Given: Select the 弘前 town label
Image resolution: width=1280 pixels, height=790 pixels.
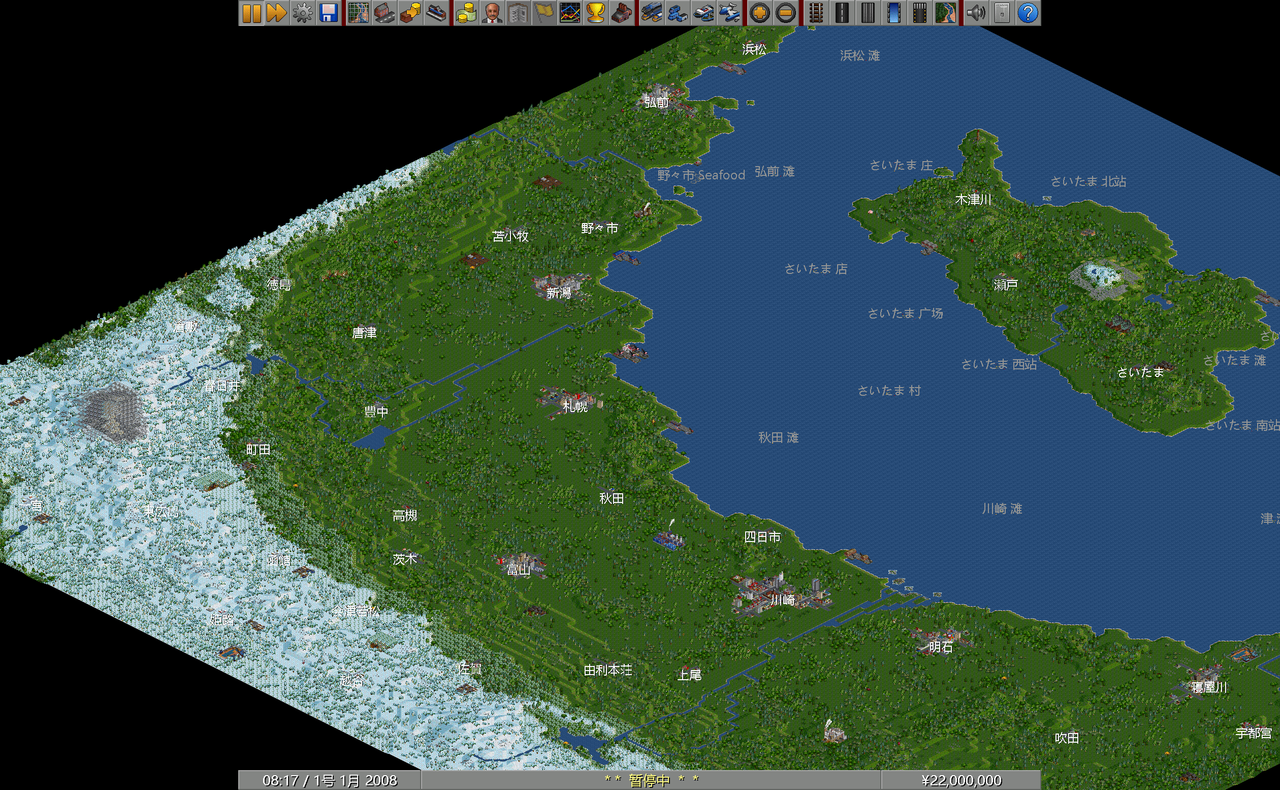Looking at the screenshot, I should pos(656,102).
